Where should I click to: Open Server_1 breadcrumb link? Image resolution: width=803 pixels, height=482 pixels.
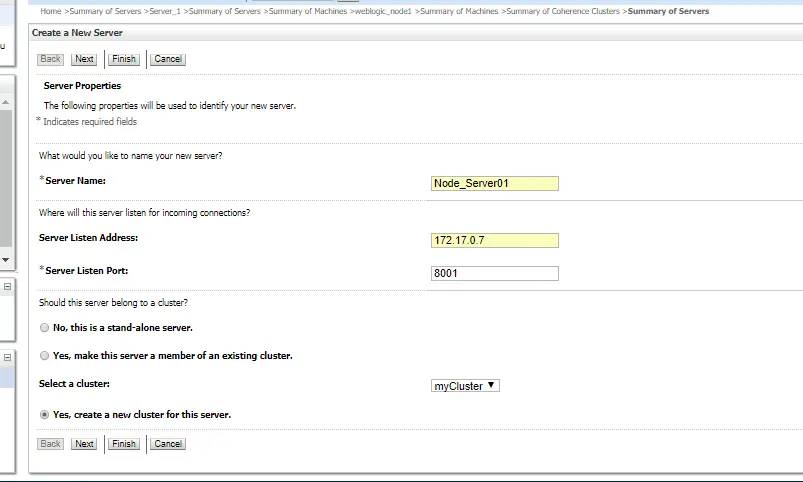164,11
